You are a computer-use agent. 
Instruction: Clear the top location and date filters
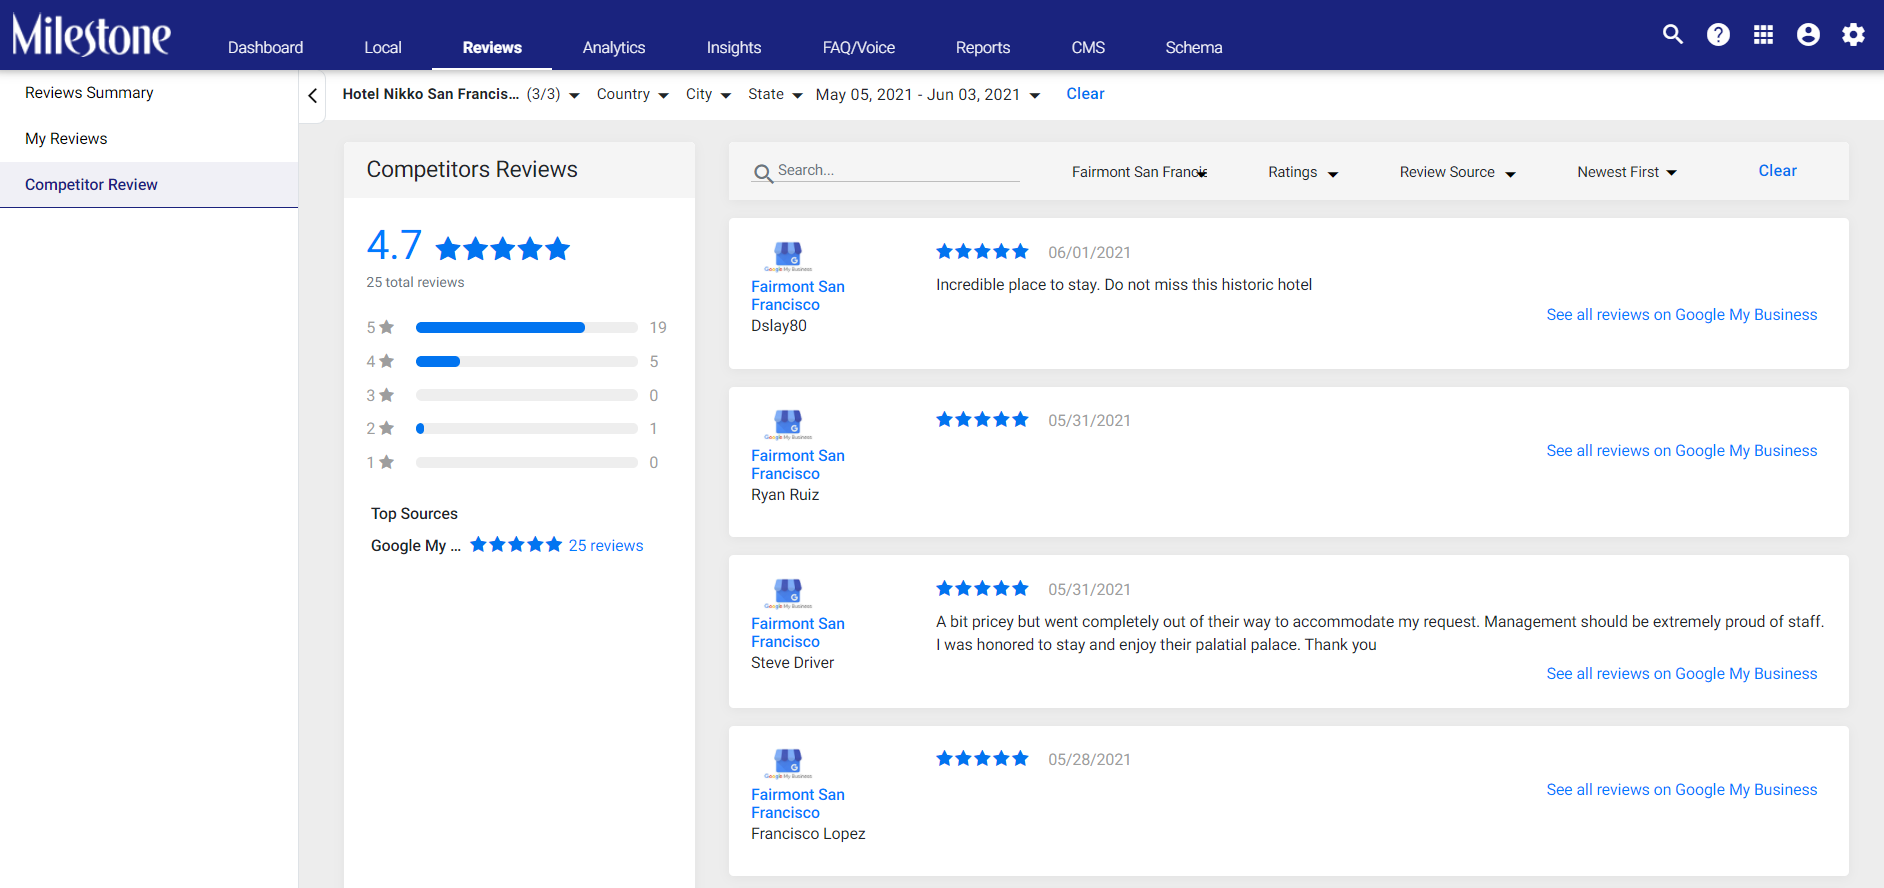pyautogui.click(x=1085, y=94)
